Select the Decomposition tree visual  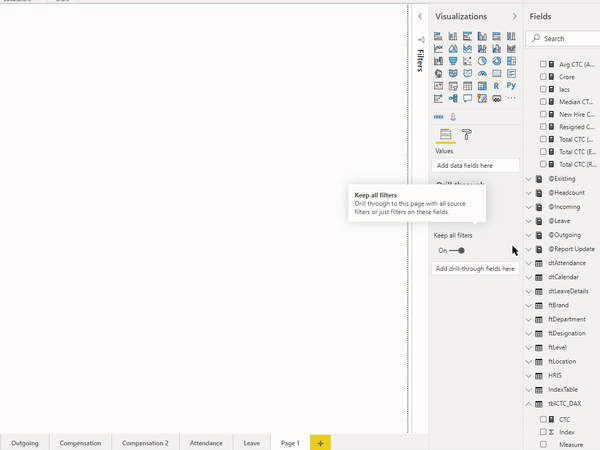point(453,98)
